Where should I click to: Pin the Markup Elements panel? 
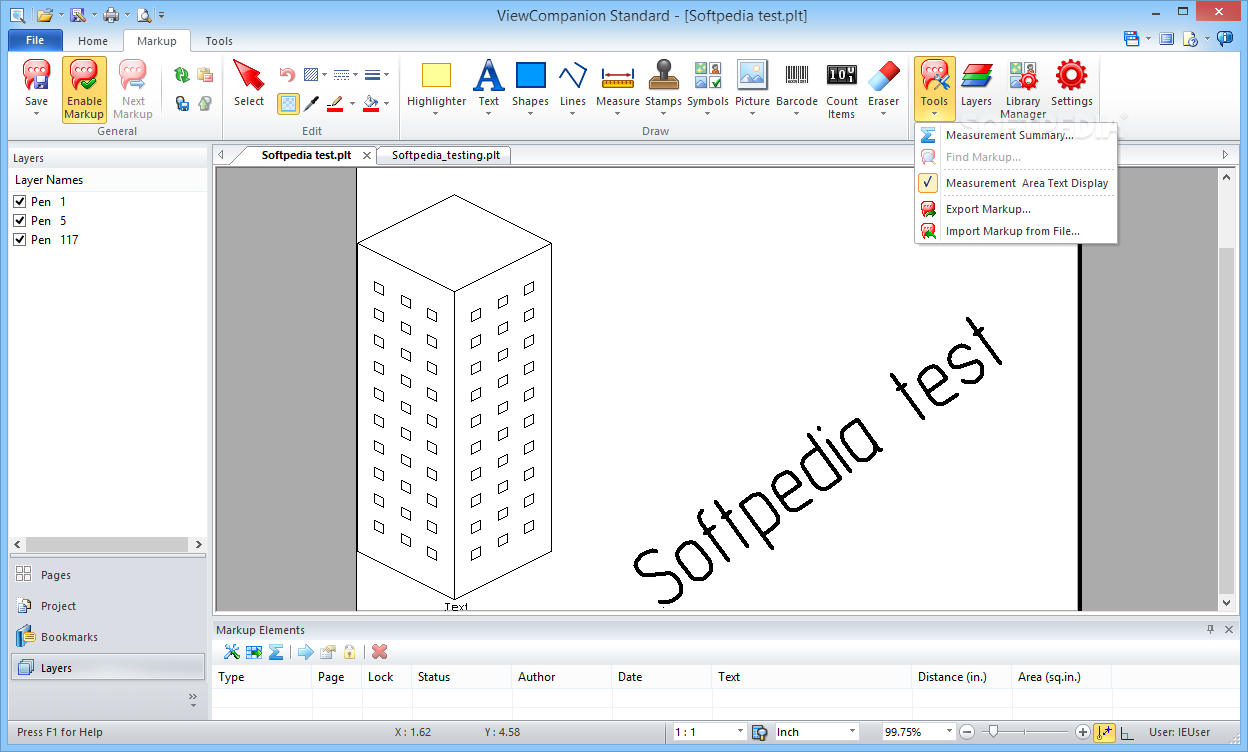click(1210, 629)
